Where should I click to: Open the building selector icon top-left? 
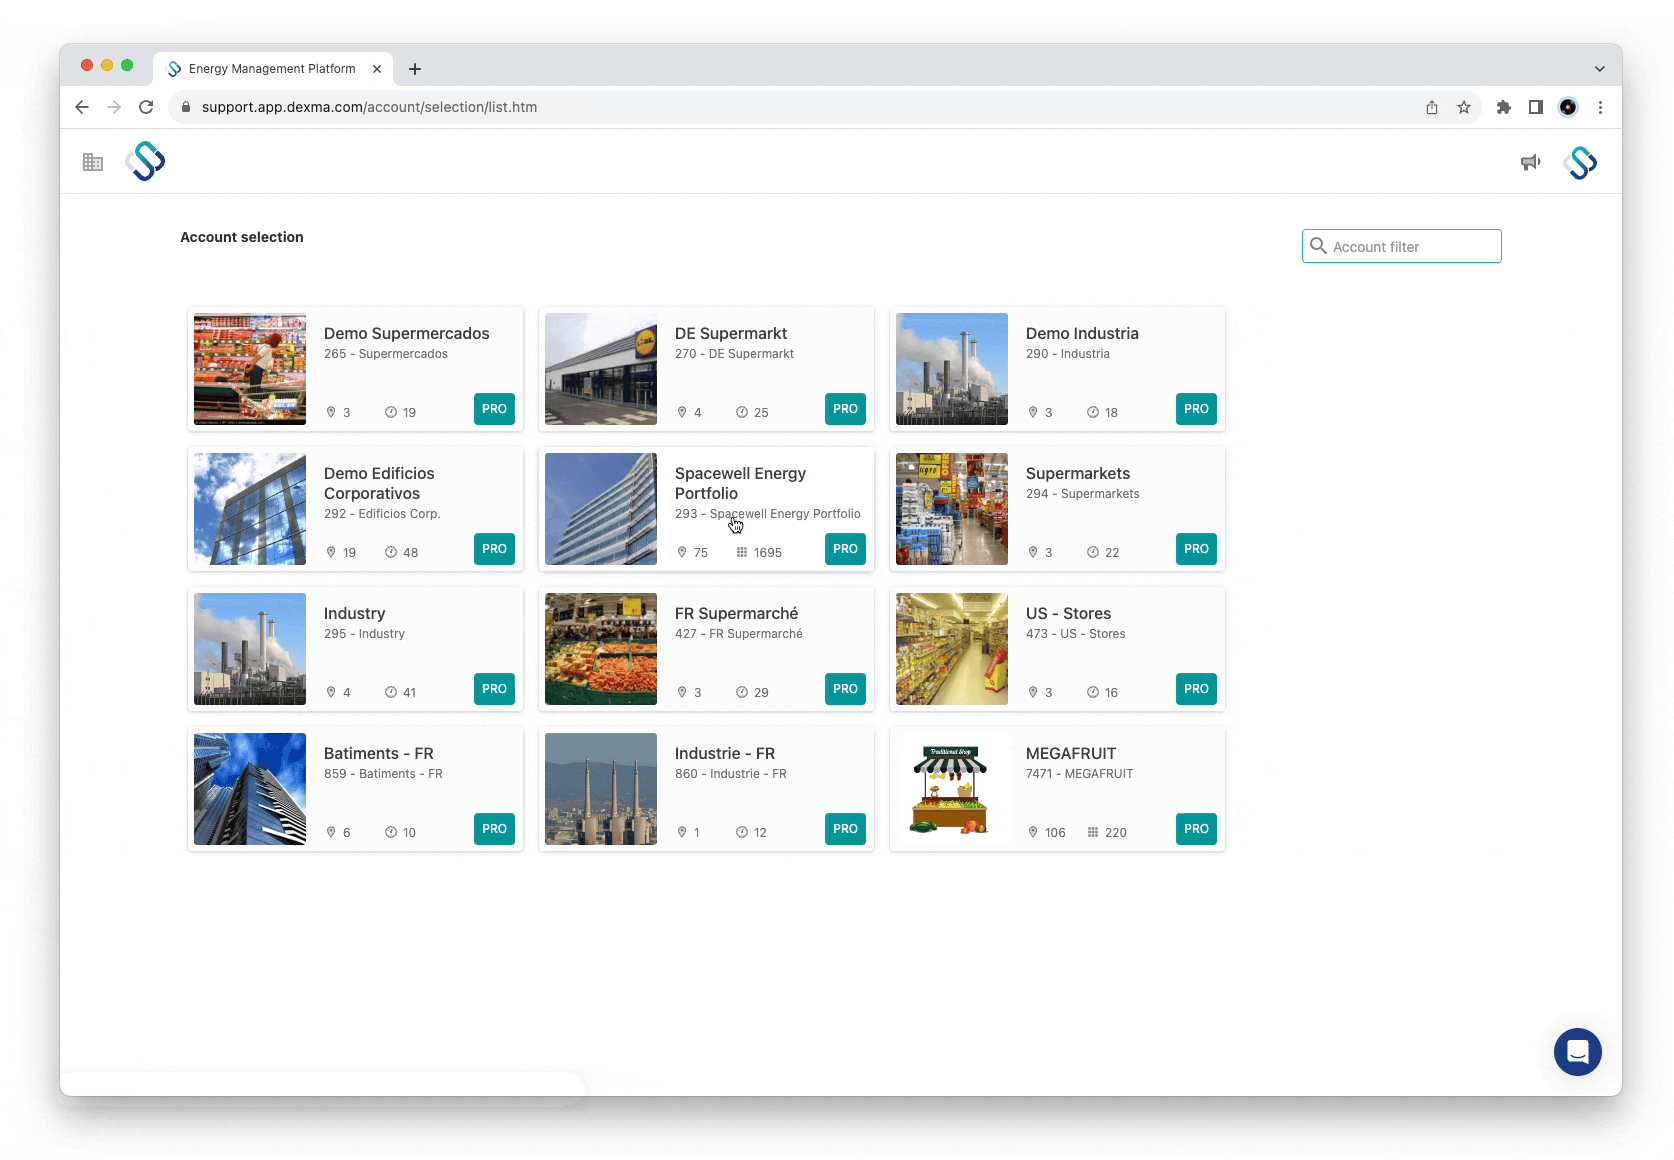(x=92, y=161)
